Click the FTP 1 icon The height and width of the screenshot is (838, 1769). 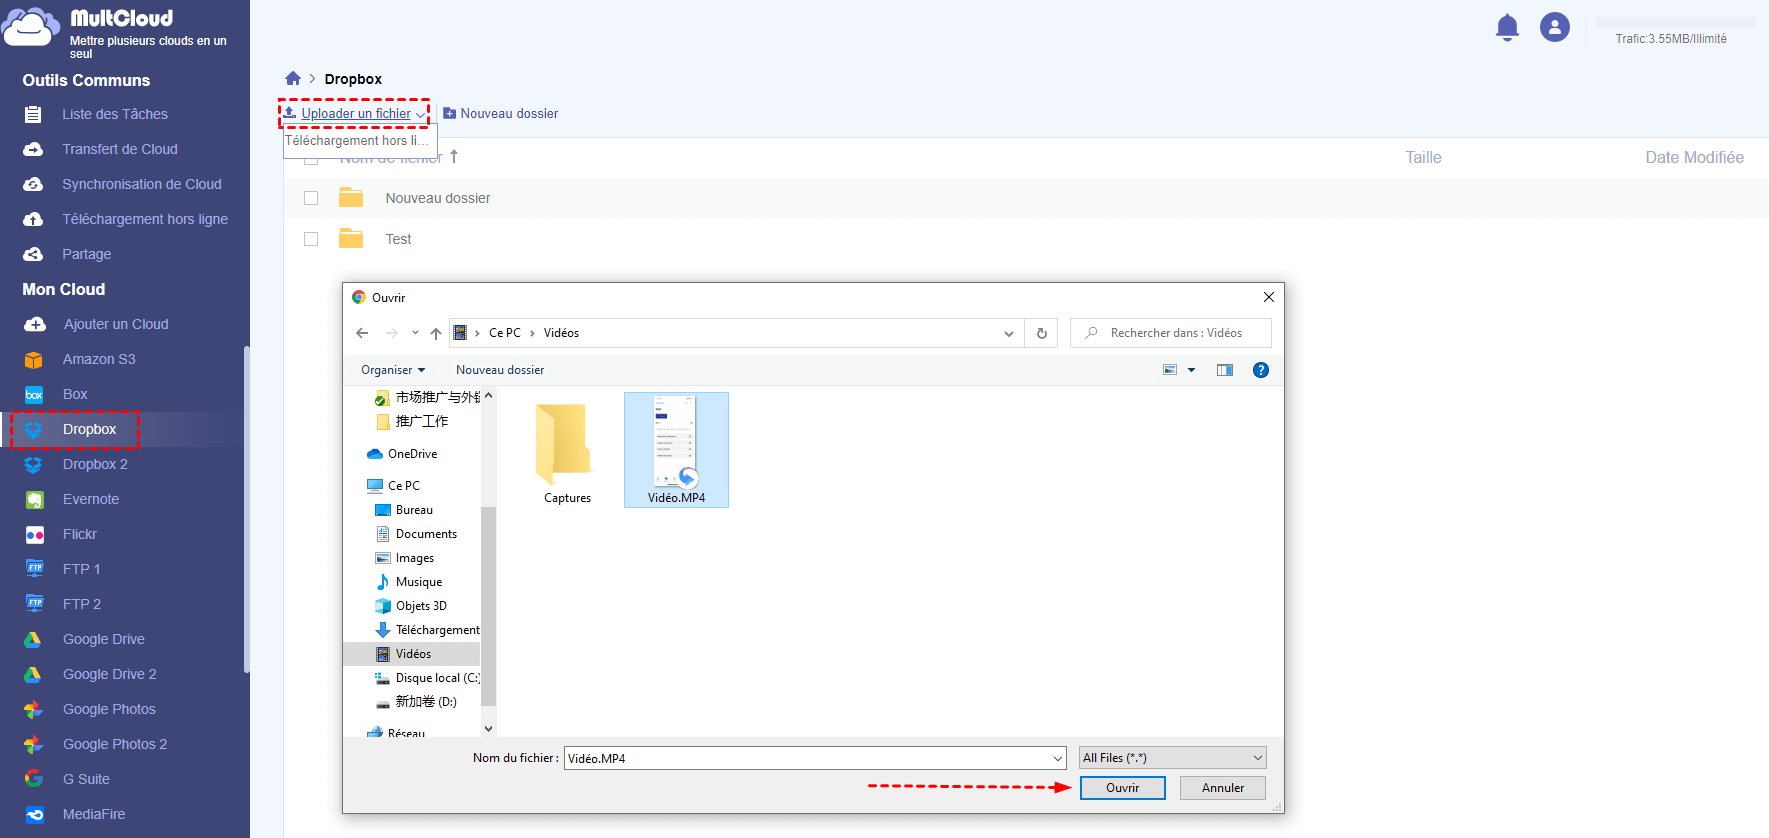34,569
